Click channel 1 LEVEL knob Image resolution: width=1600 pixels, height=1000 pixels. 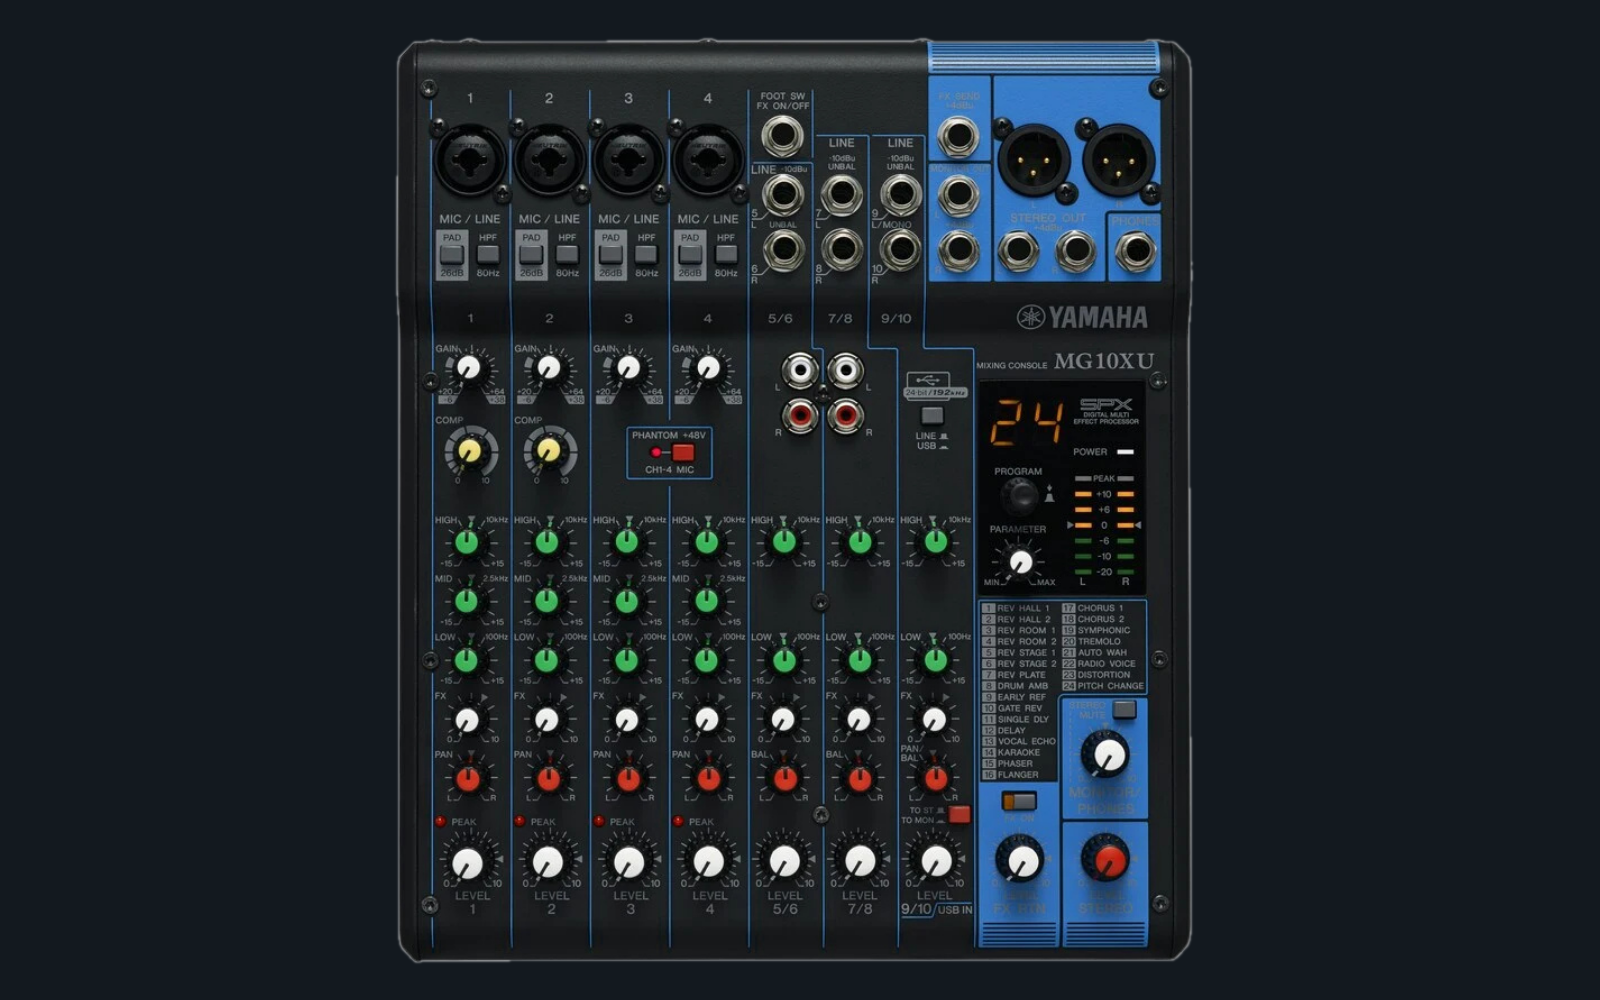coord(468,862)
